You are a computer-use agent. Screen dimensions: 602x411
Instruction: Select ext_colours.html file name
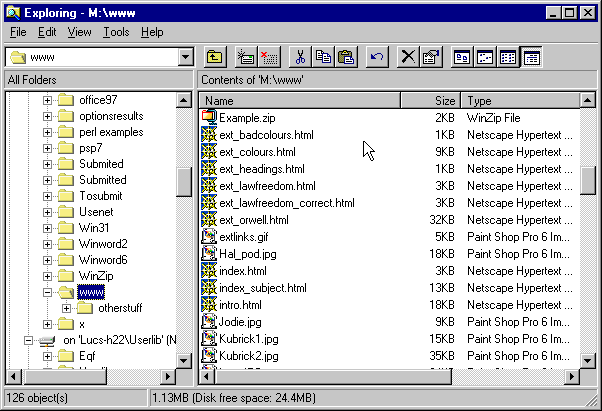[258, 152]
